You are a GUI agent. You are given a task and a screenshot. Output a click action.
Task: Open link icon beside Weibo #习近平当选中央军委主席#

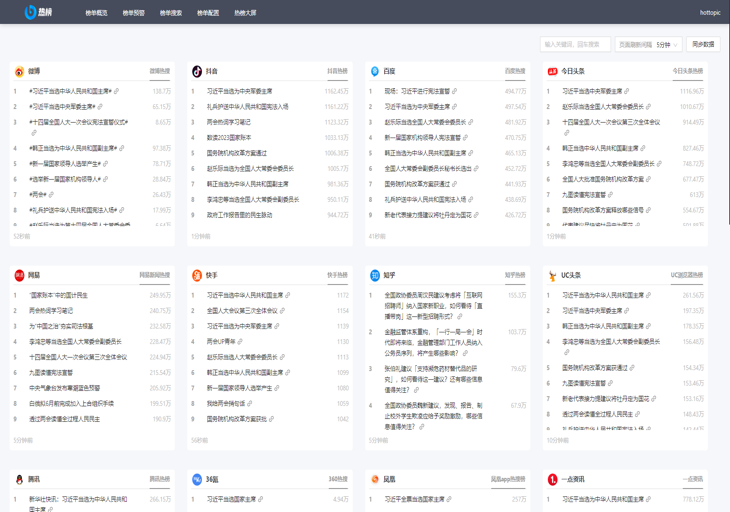point(100,107)
